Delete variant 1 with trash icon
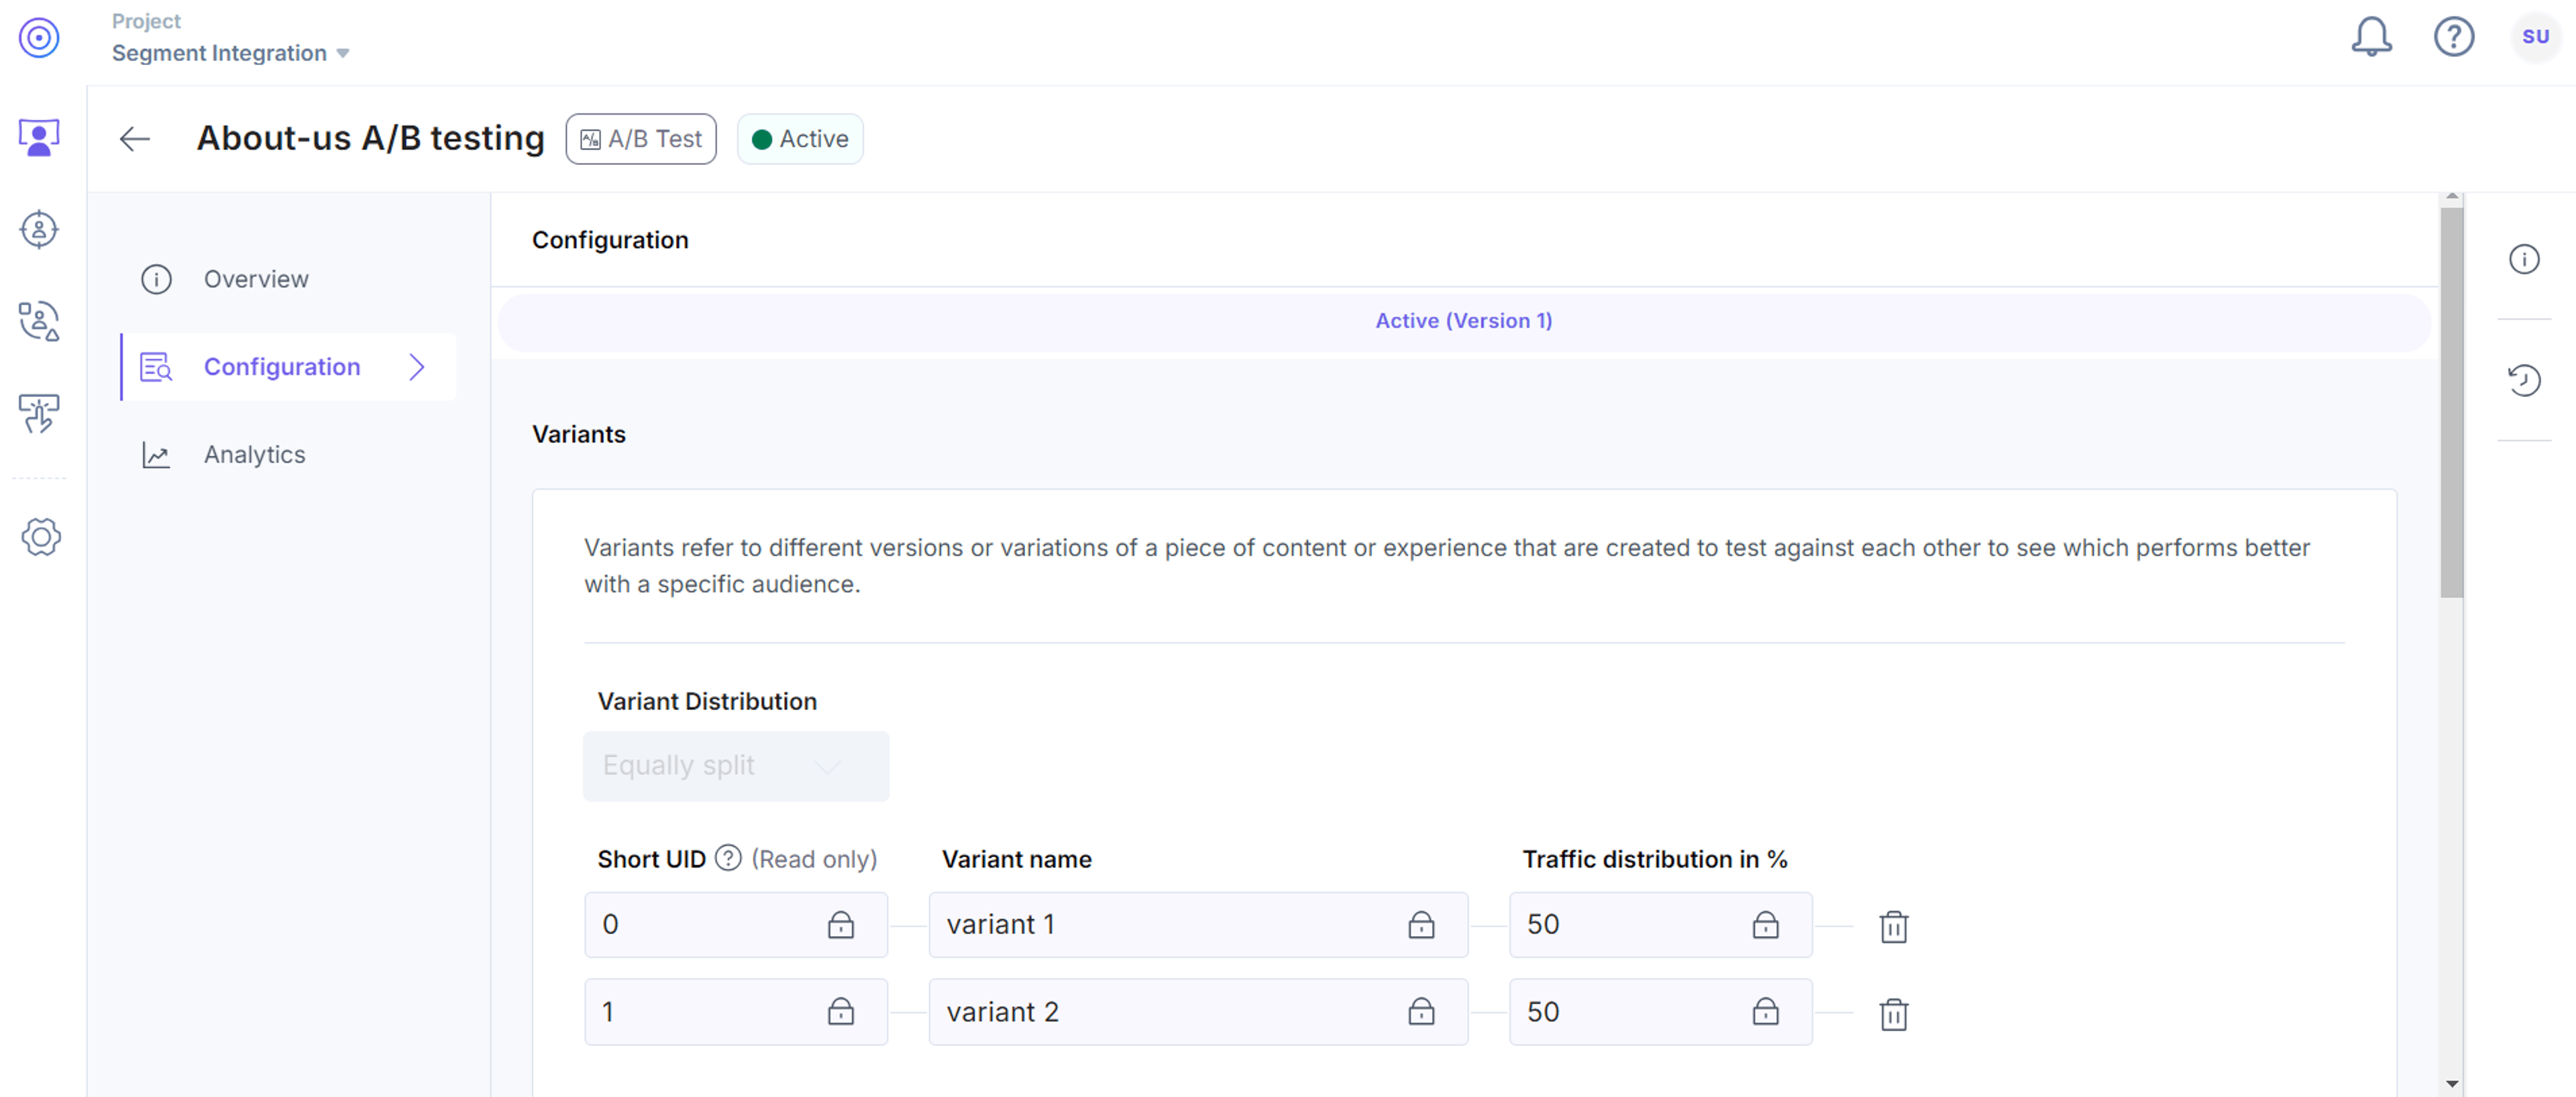This screenshot has width=2576, height=1097. pos(1893,926)
